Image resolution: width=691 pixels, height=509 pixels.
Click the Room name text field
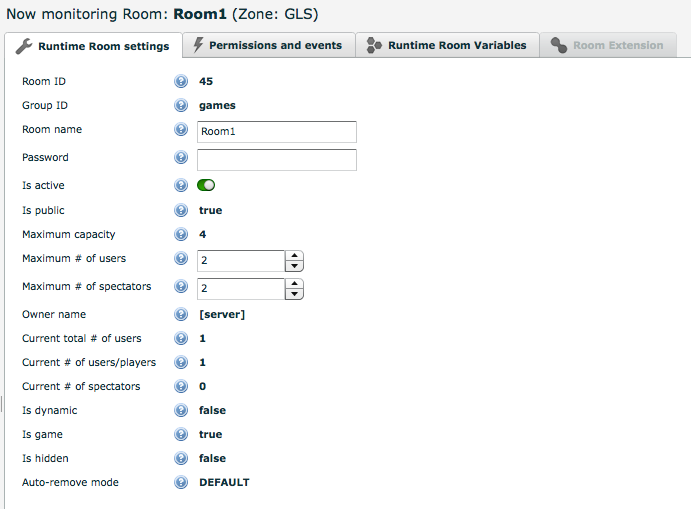pos(276,132)
